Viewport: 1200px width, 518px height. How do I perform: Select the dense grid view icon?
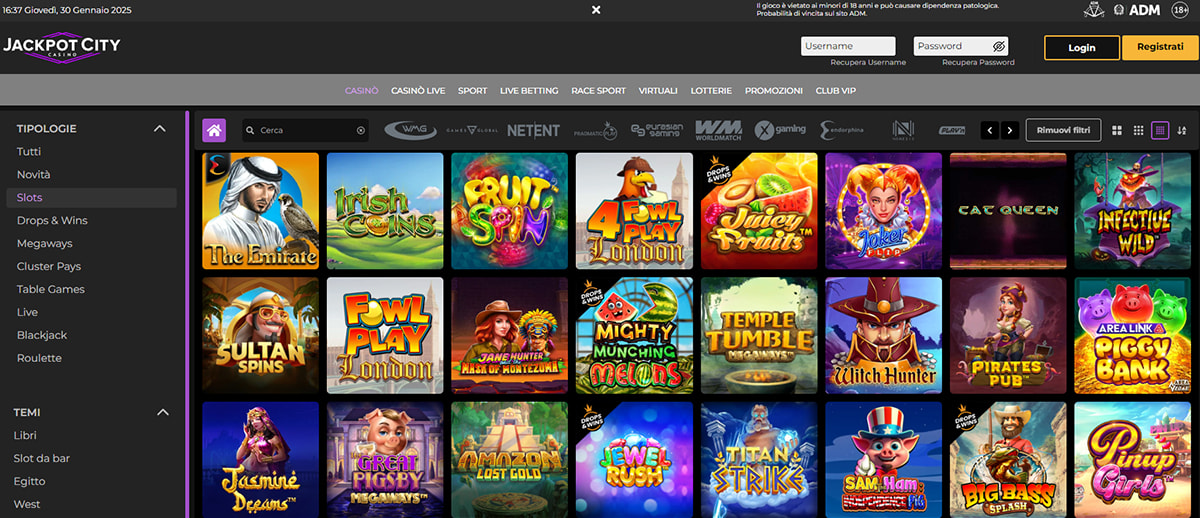[x=1160, y=130]
